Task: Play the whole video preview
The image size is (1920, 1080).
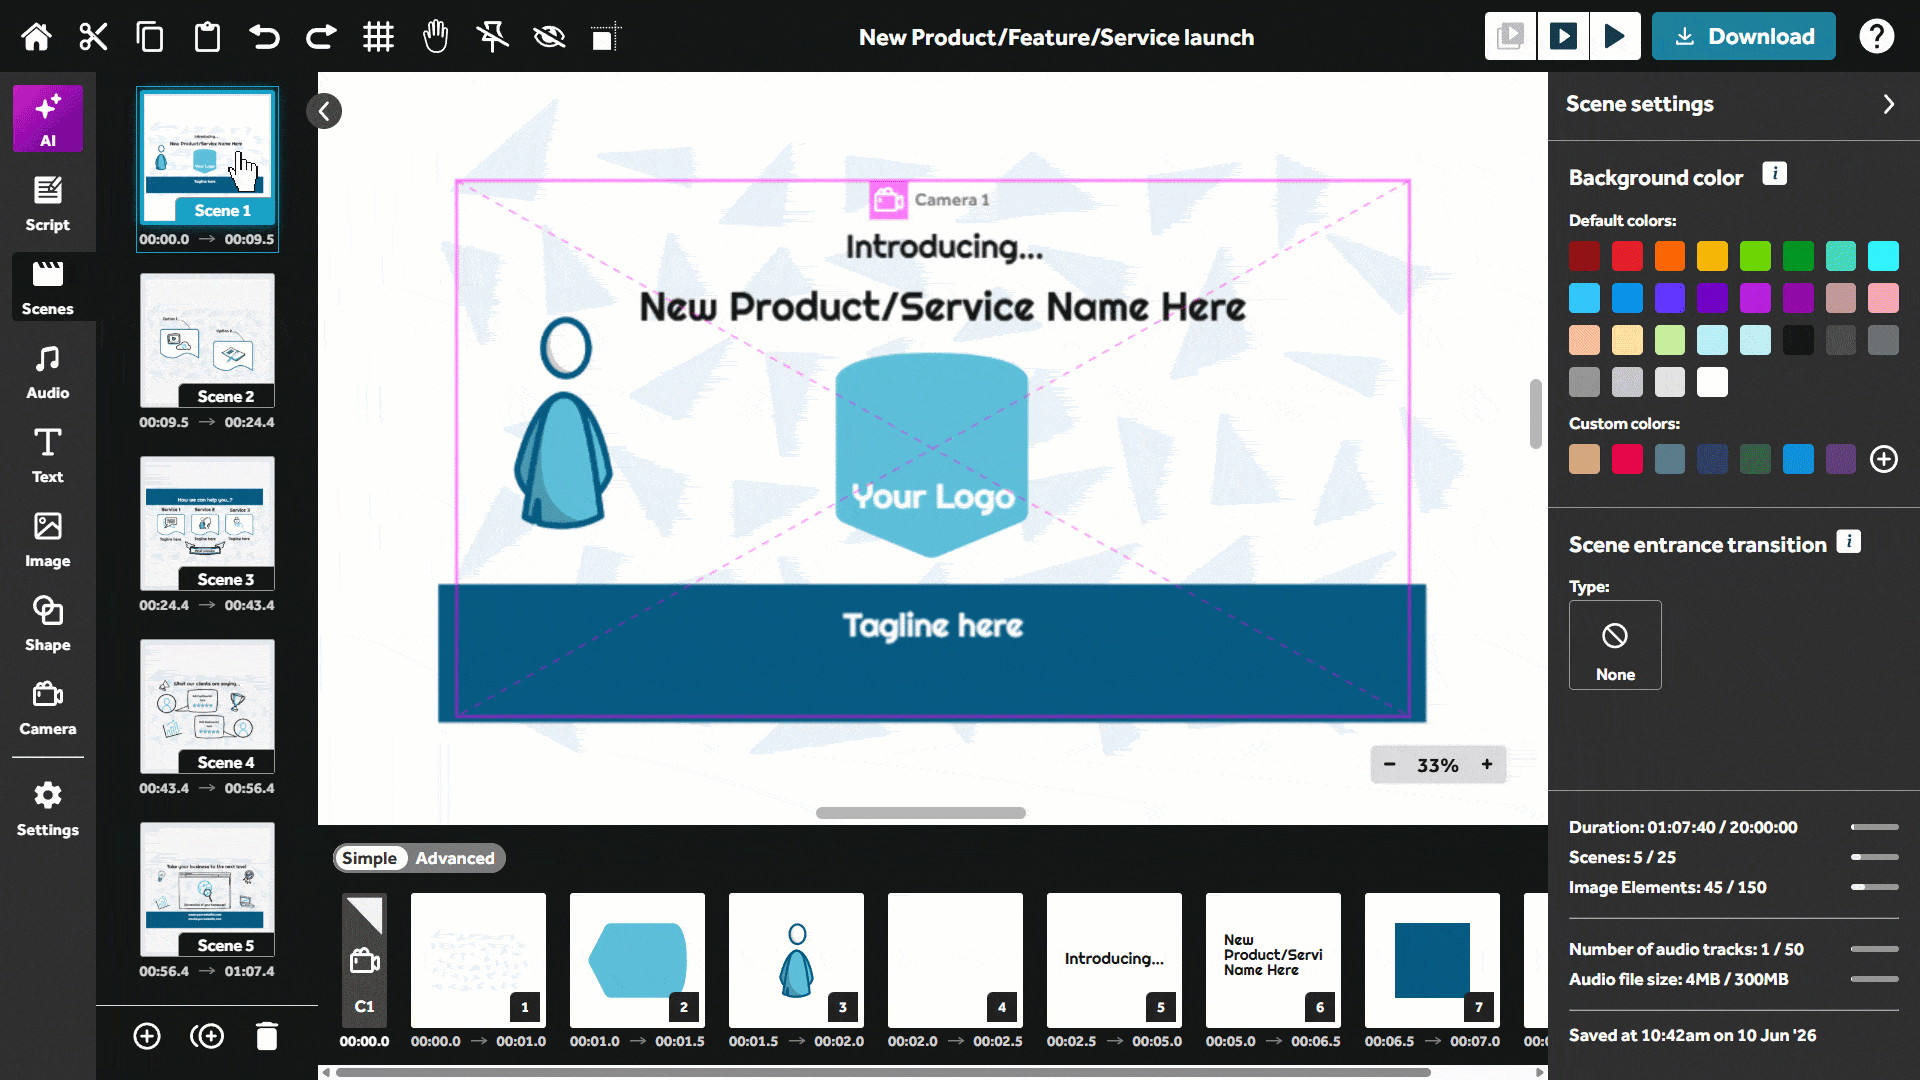Action: [1615, 36]
